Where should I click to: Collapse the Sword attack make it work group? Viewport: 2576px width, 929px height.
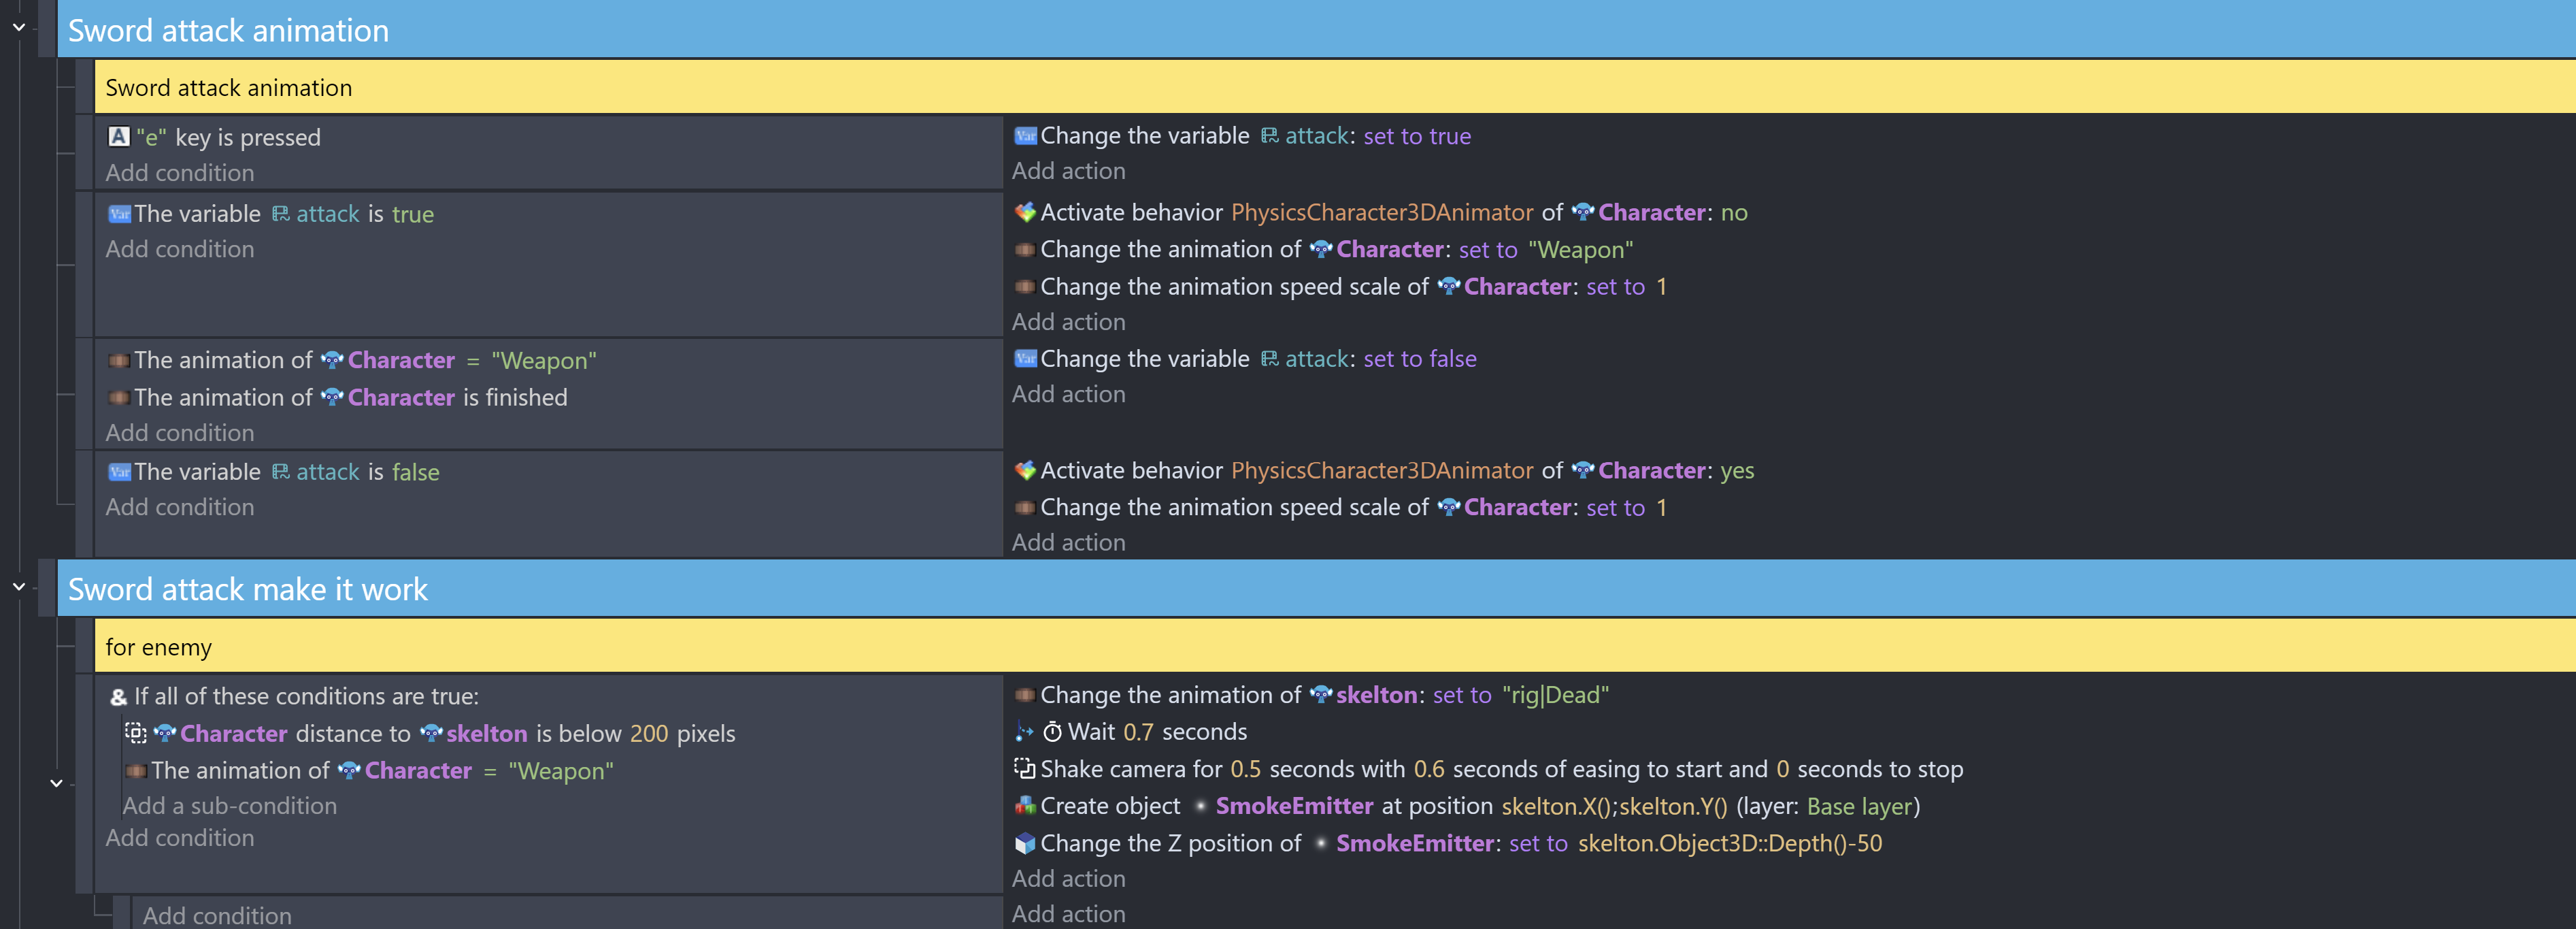(19, 587)
